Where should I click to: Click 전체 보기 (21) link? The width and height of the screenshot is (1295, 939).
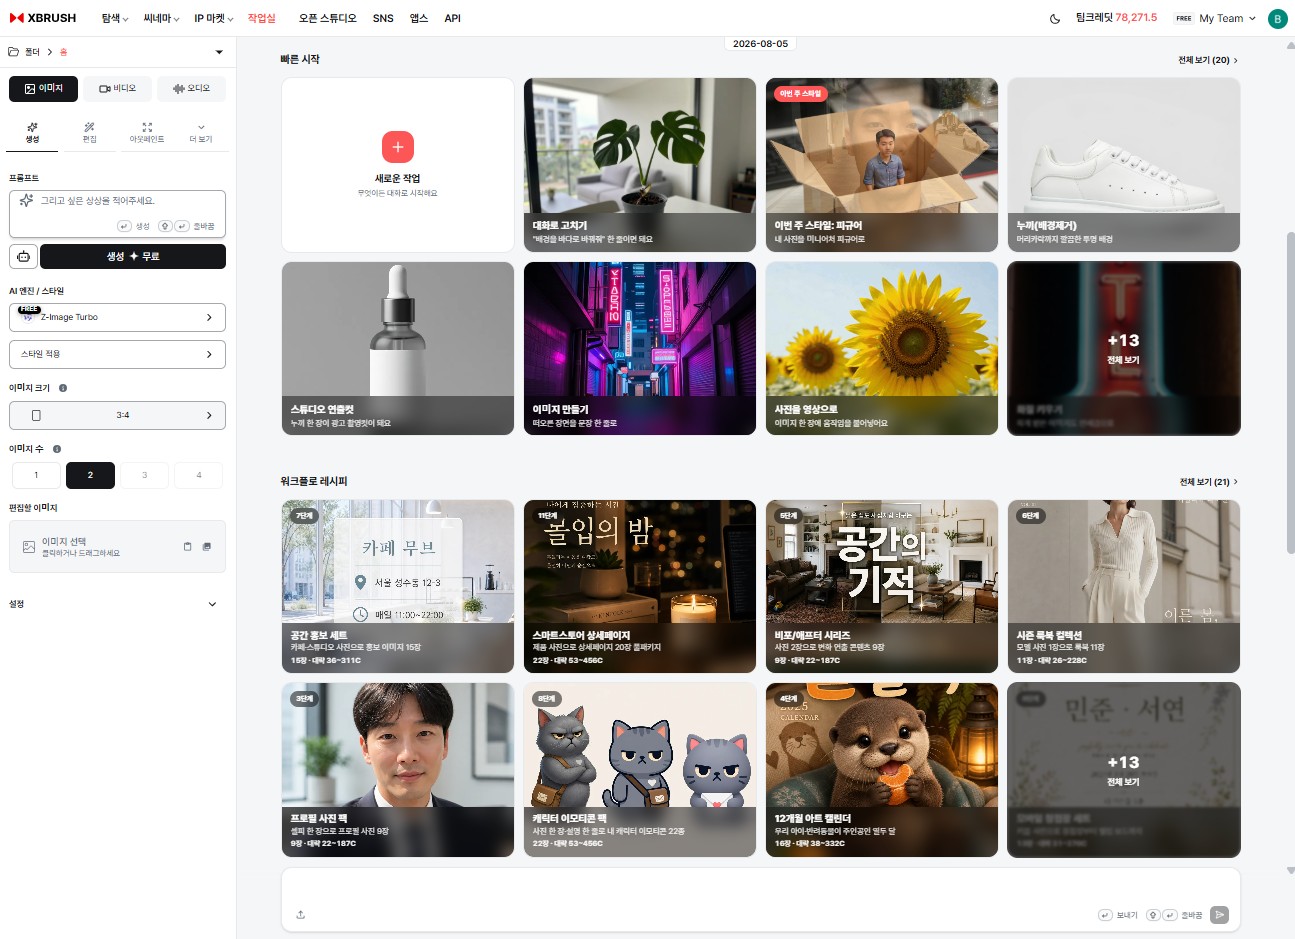click(x=1209, y=482)
